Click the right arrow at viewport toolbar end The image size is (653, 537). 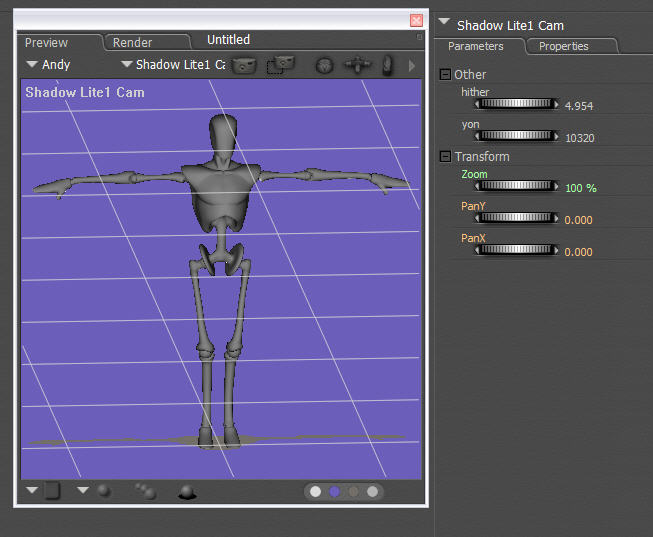[413, 65]
